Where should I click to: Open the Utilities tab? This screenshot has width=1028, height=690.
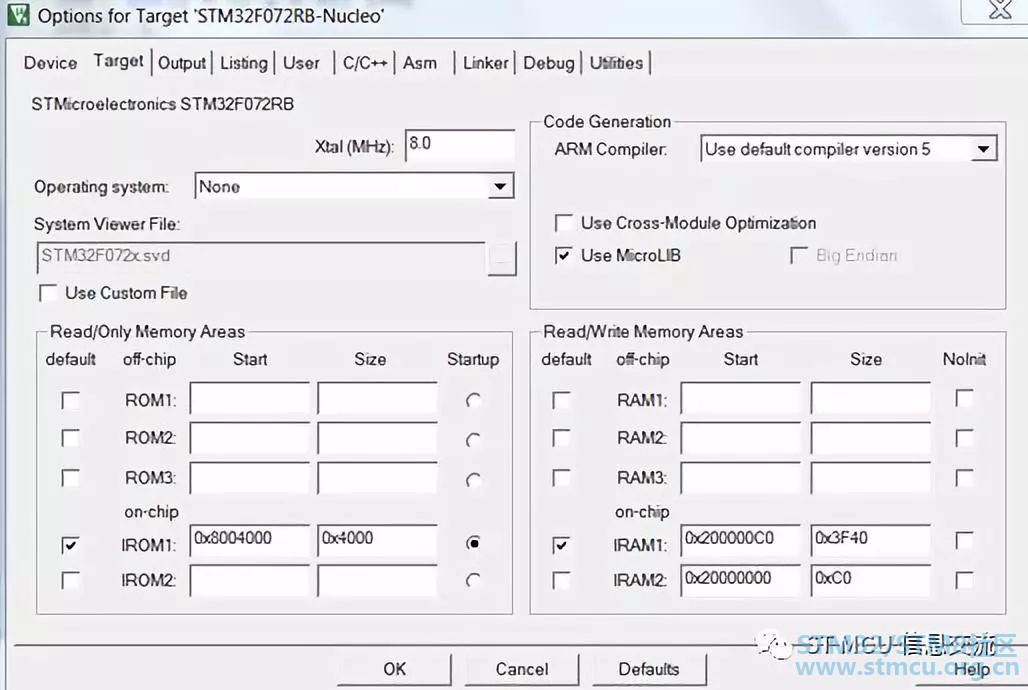[616, 64]
